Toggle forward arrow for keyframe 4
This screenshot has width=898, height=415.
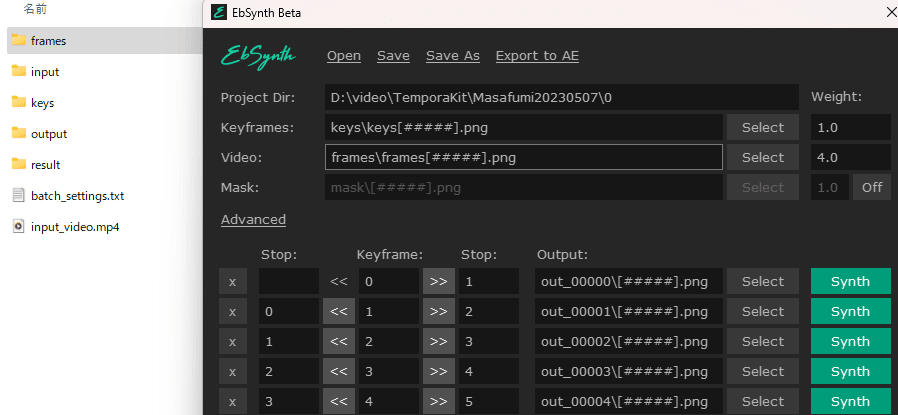439,401
